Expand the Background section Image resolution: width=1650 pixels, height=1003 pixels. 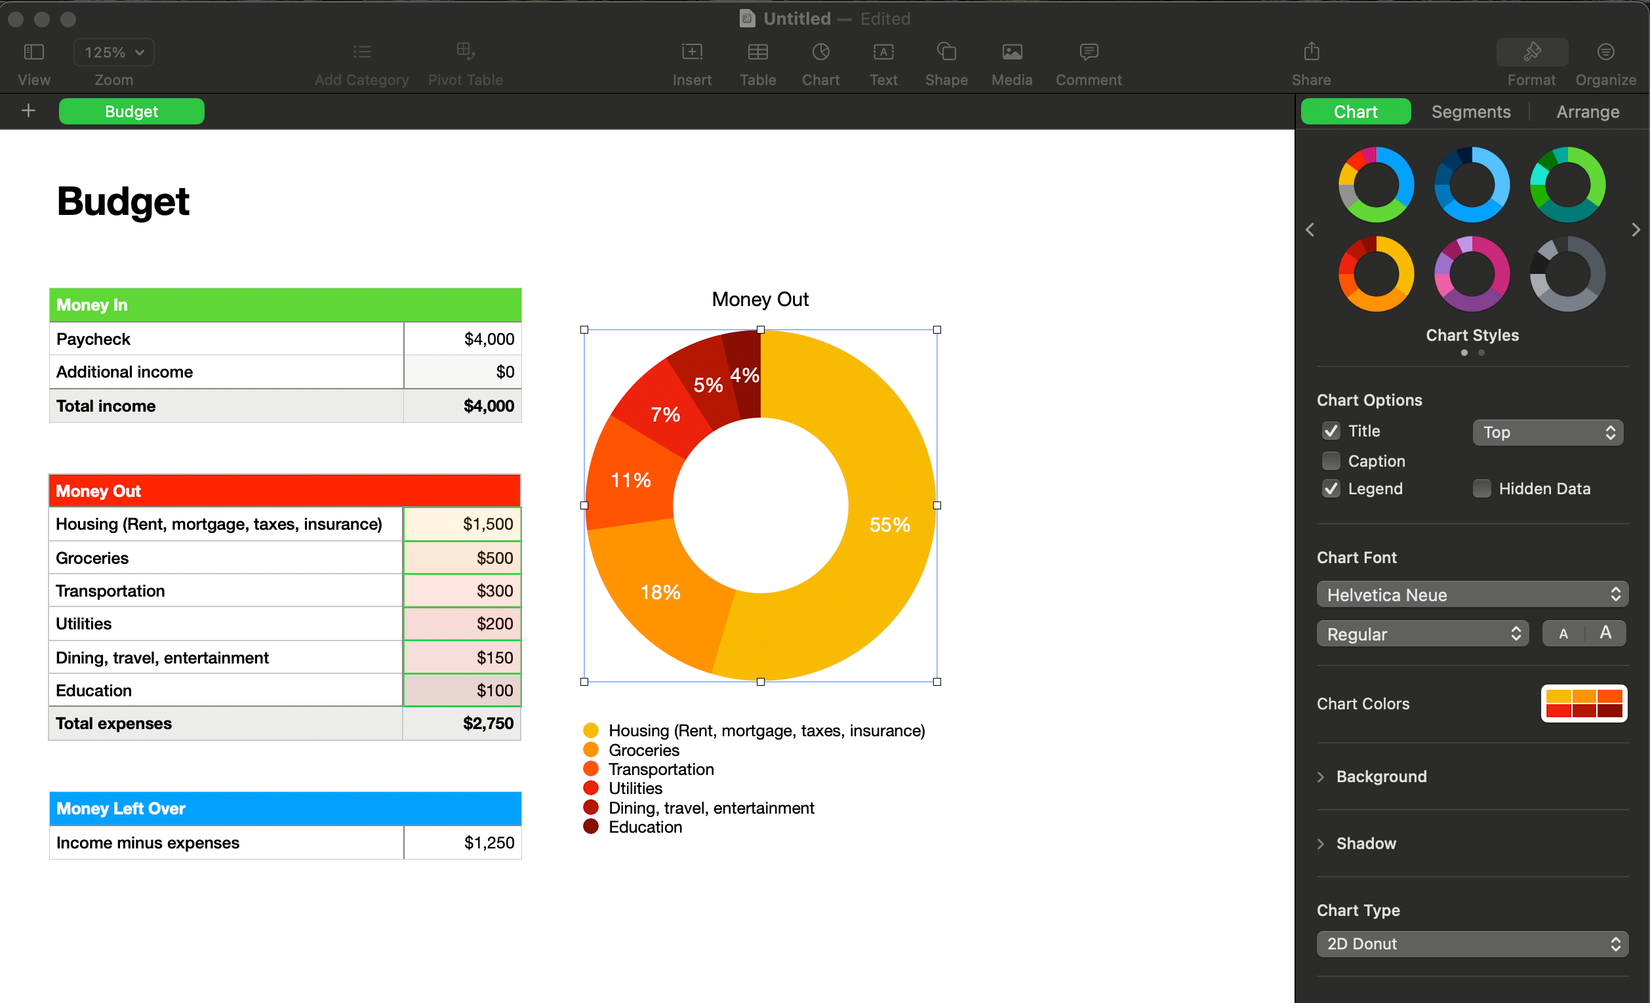point(1381,776)
